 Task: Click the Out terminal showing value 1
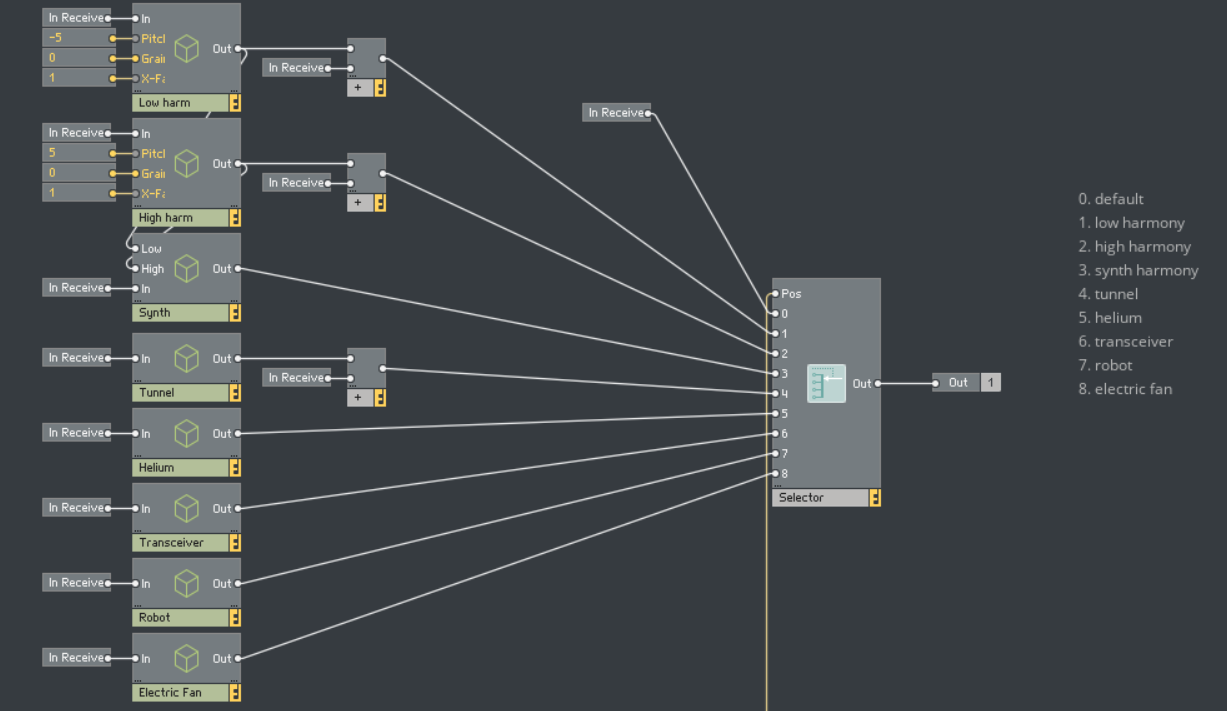(965, 383)
